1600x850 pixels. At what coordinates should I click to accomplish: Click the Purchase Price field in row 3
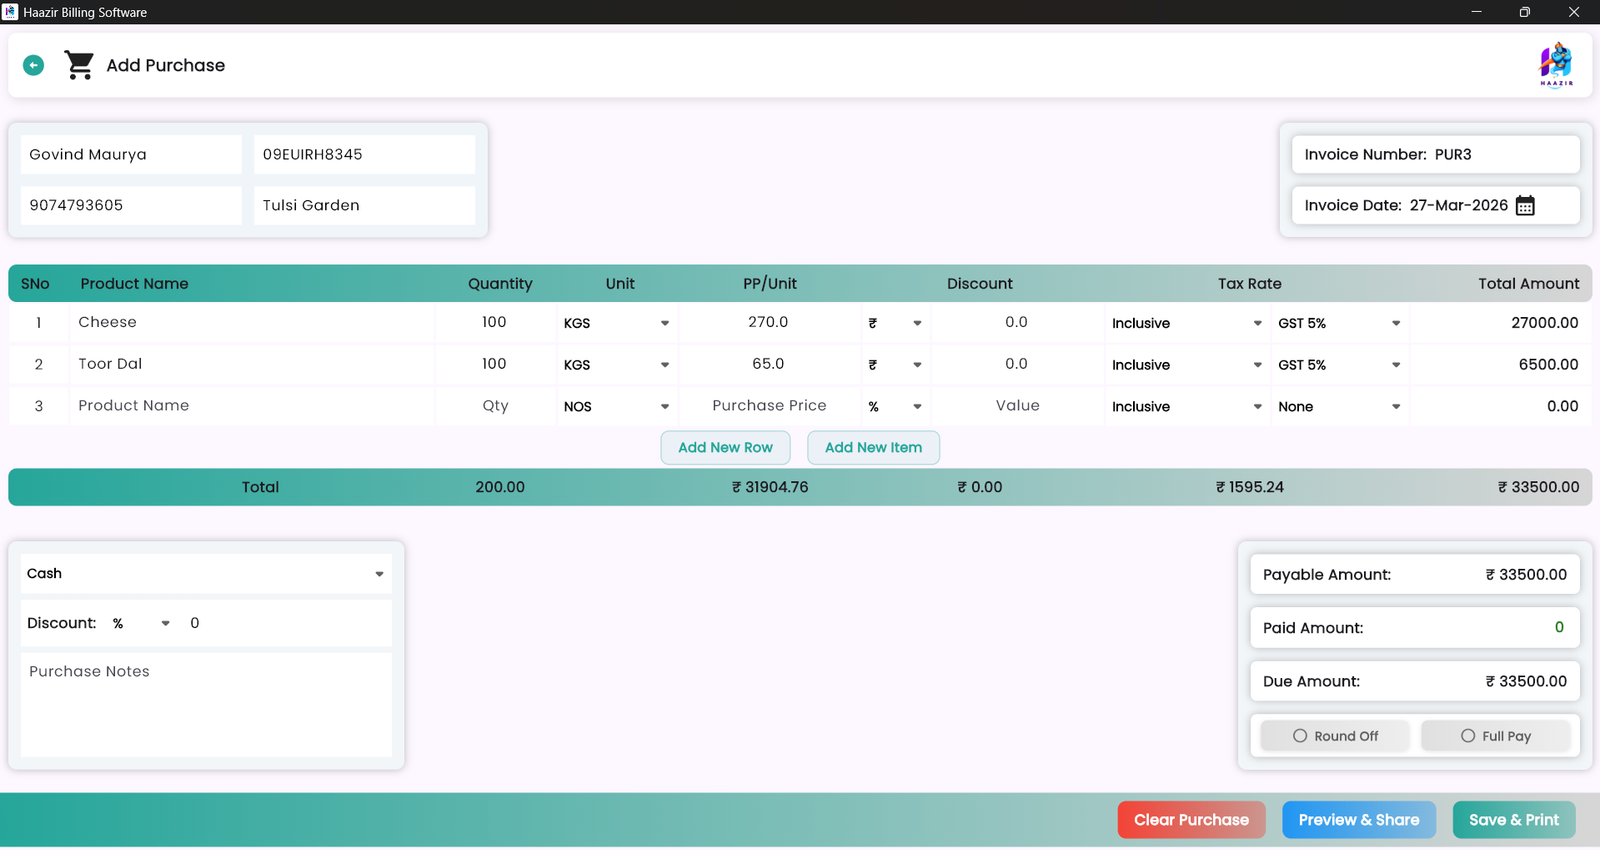(769, 405)
